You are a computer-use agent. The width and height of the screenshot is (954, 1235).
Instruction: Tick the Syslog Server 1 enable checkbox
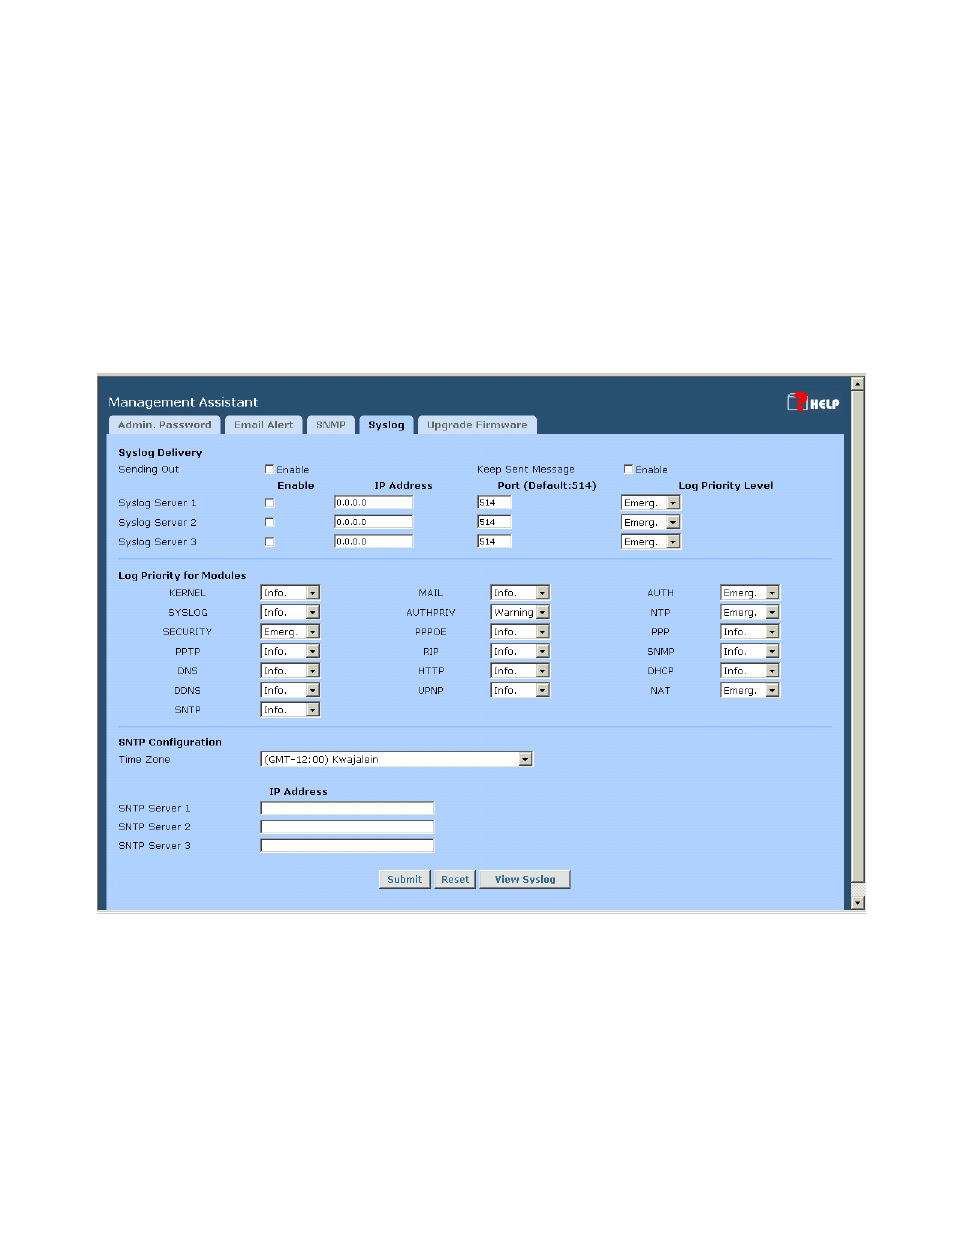click(269, 503)
